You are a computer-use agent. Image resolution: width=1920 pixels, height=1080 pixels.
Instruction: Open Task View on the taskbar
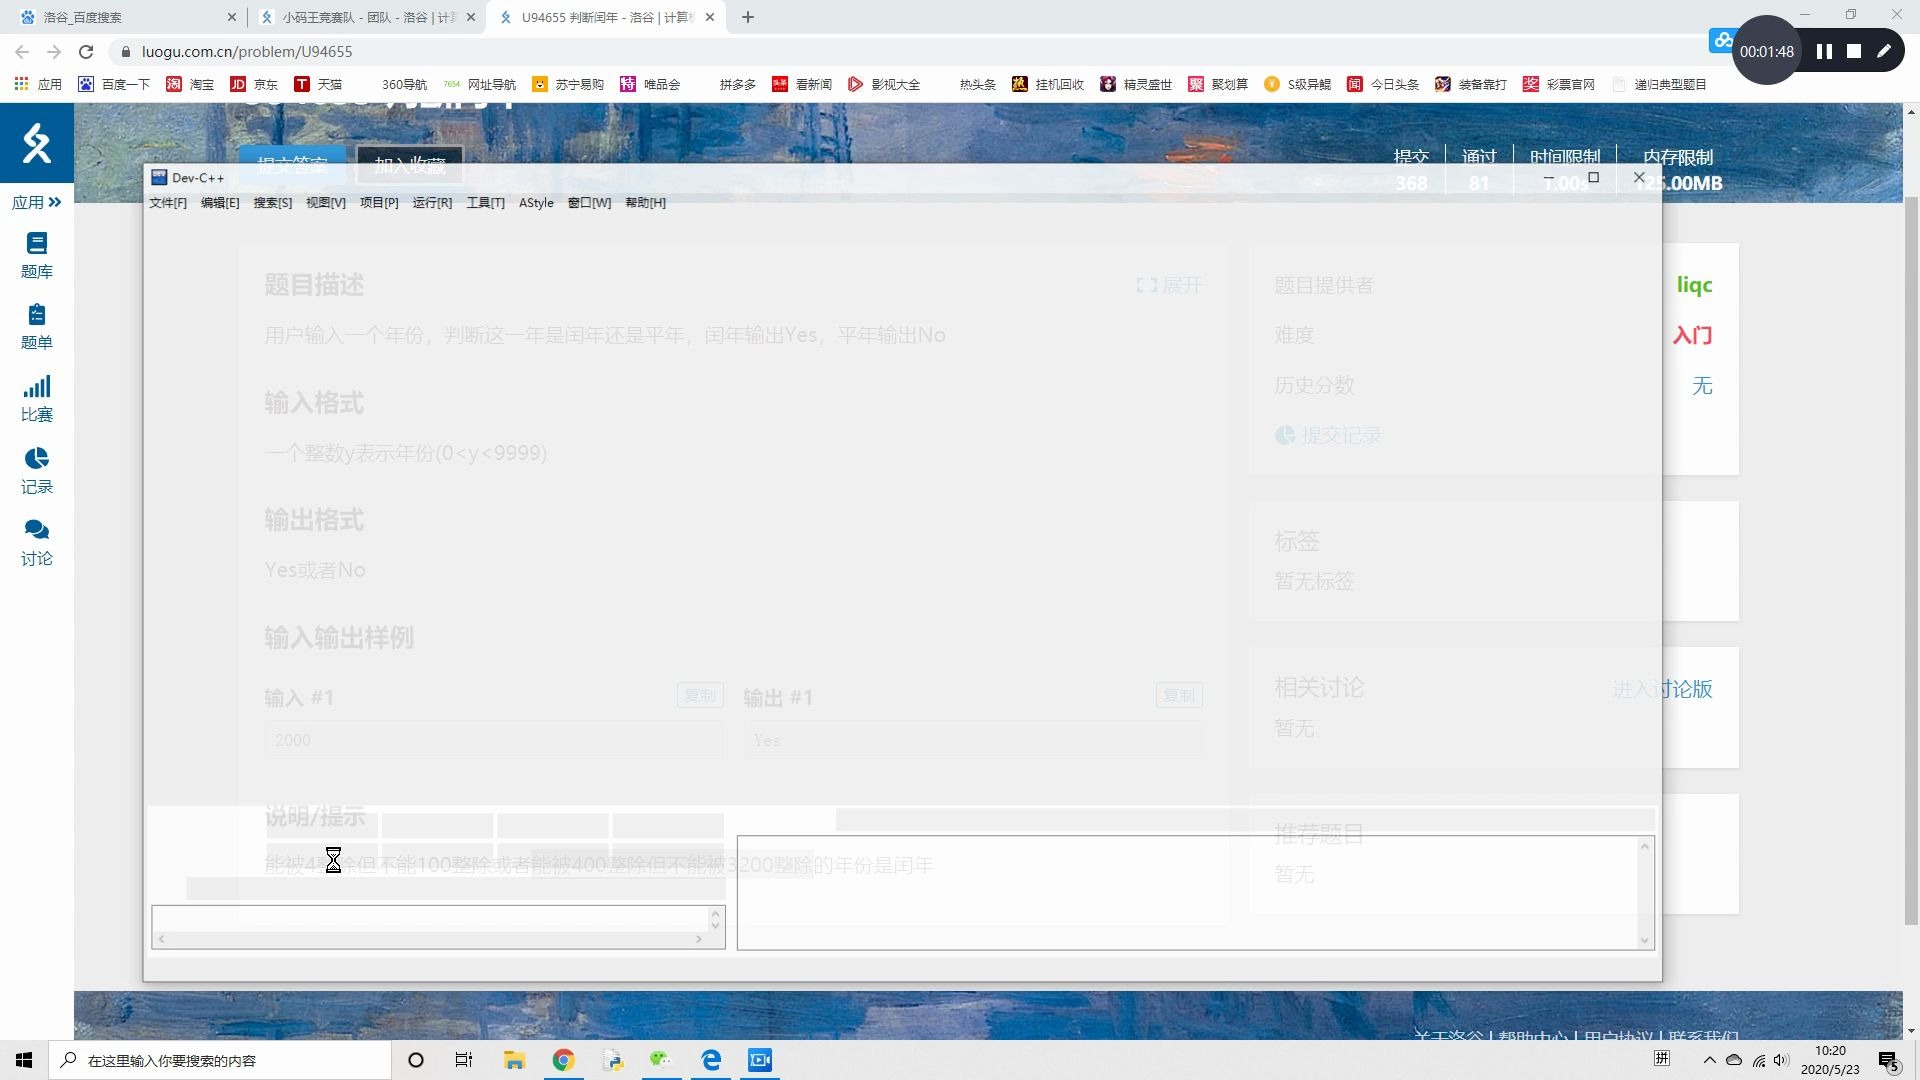click(464, 1060)
